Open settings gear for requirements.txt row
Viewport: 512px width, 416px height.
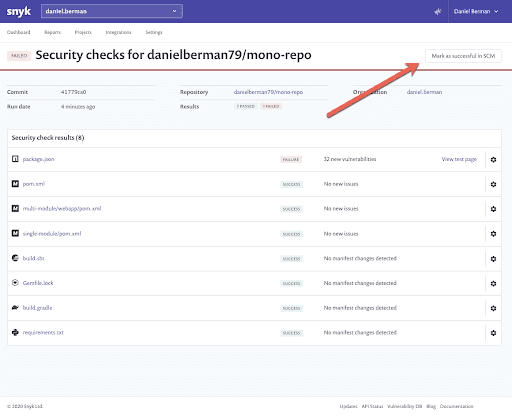493,333
